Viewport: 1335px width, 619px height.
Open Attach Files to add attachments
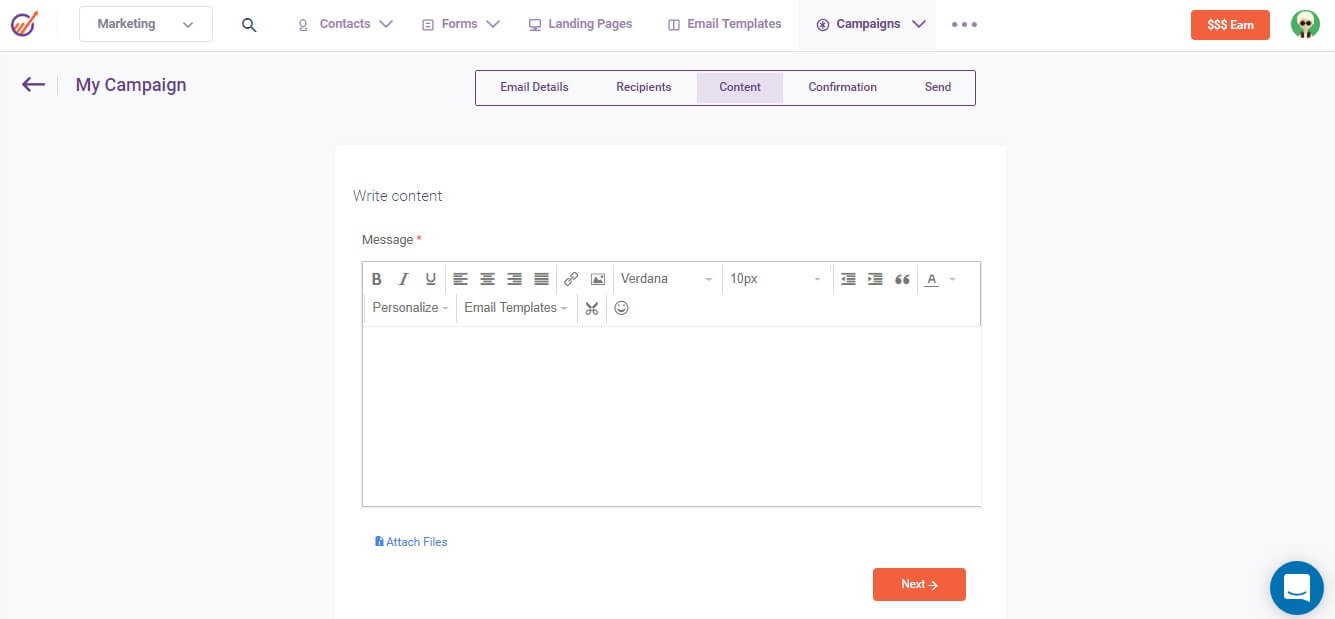tap(411, 541)
